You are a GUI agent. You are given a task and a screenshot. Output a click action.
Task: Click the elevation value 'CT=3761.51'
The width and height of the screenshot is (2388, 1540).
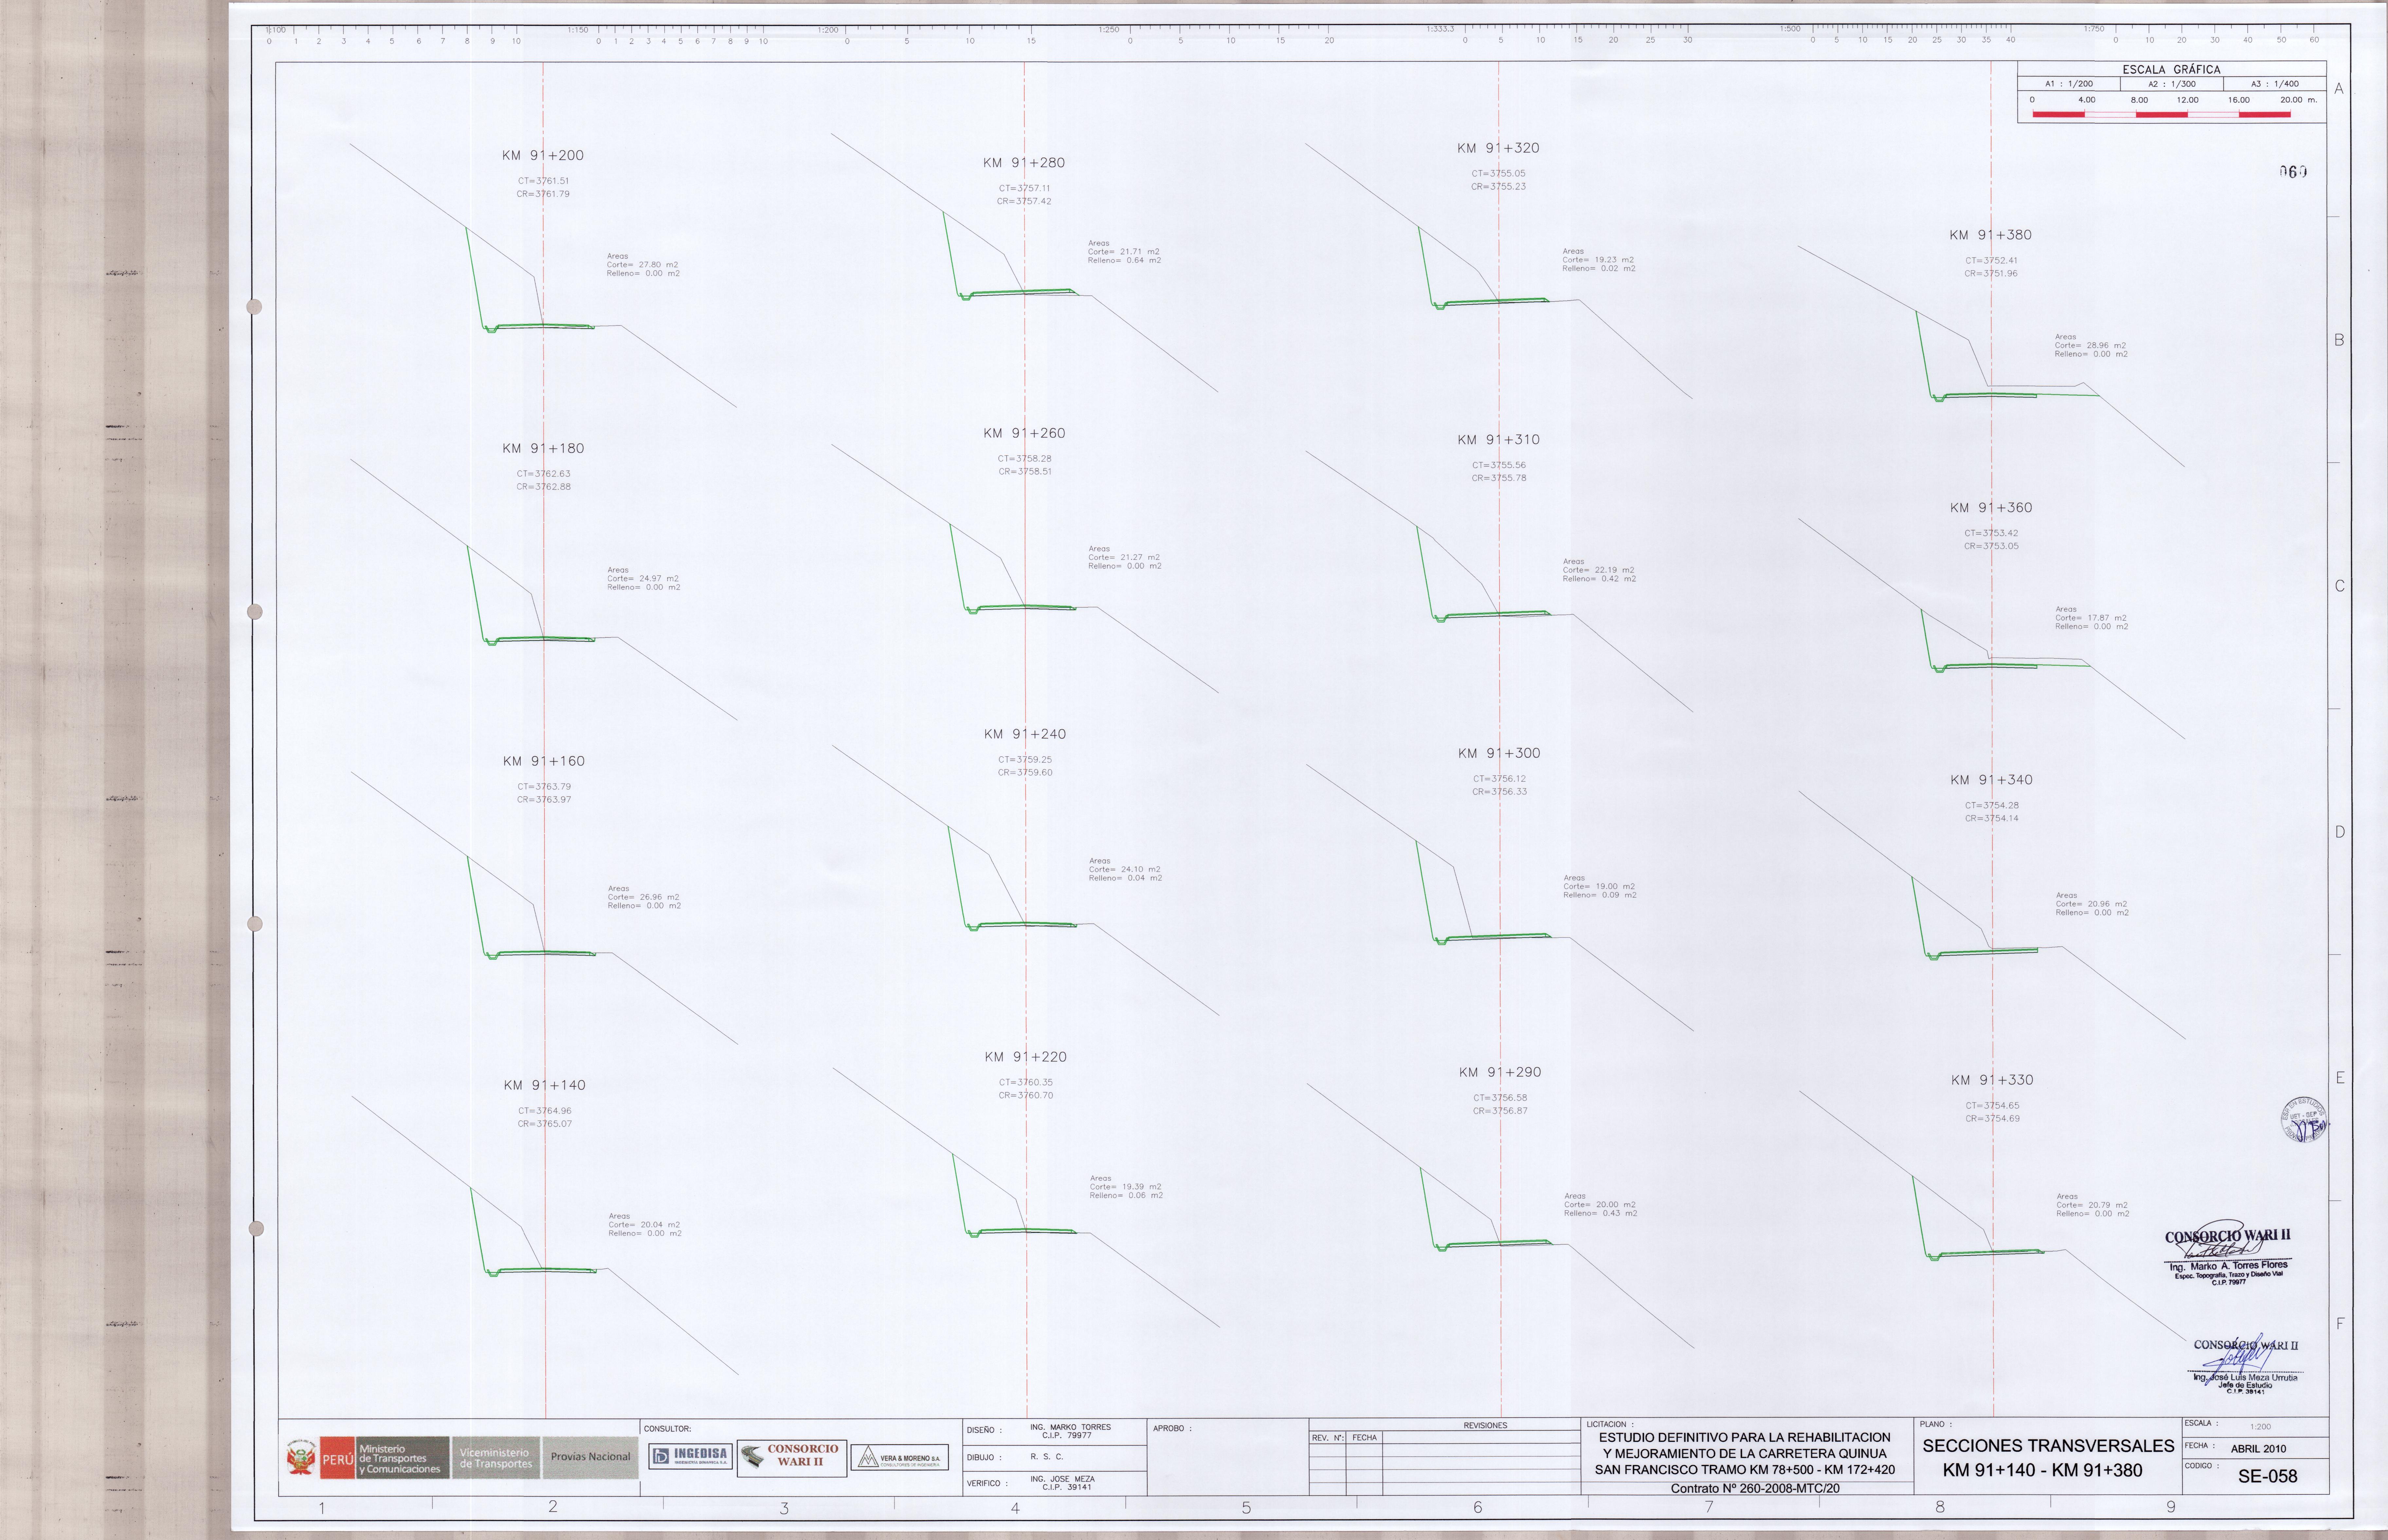543,181
